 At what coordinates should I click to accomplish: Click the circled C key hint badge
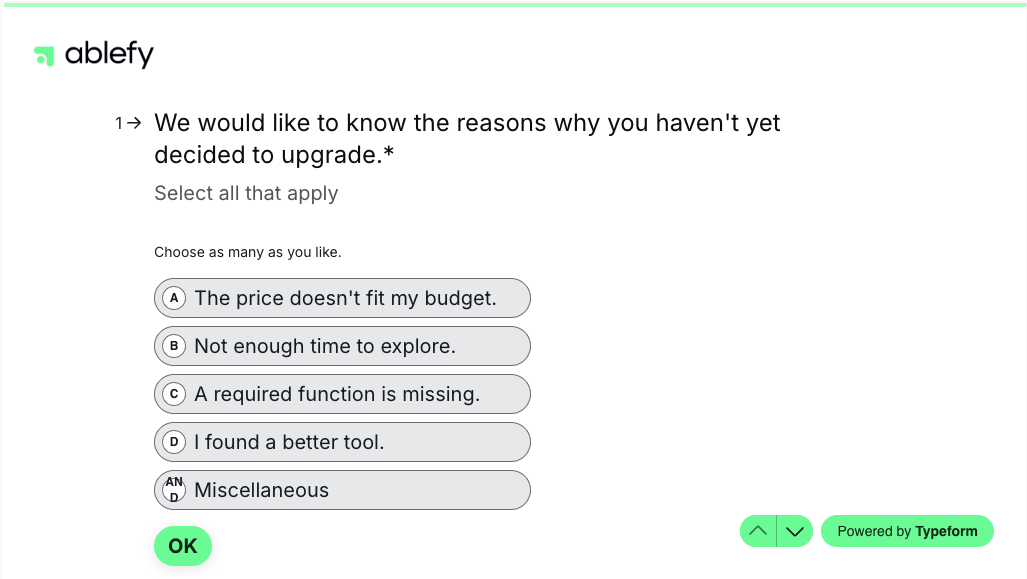click(x=174, y=393)
